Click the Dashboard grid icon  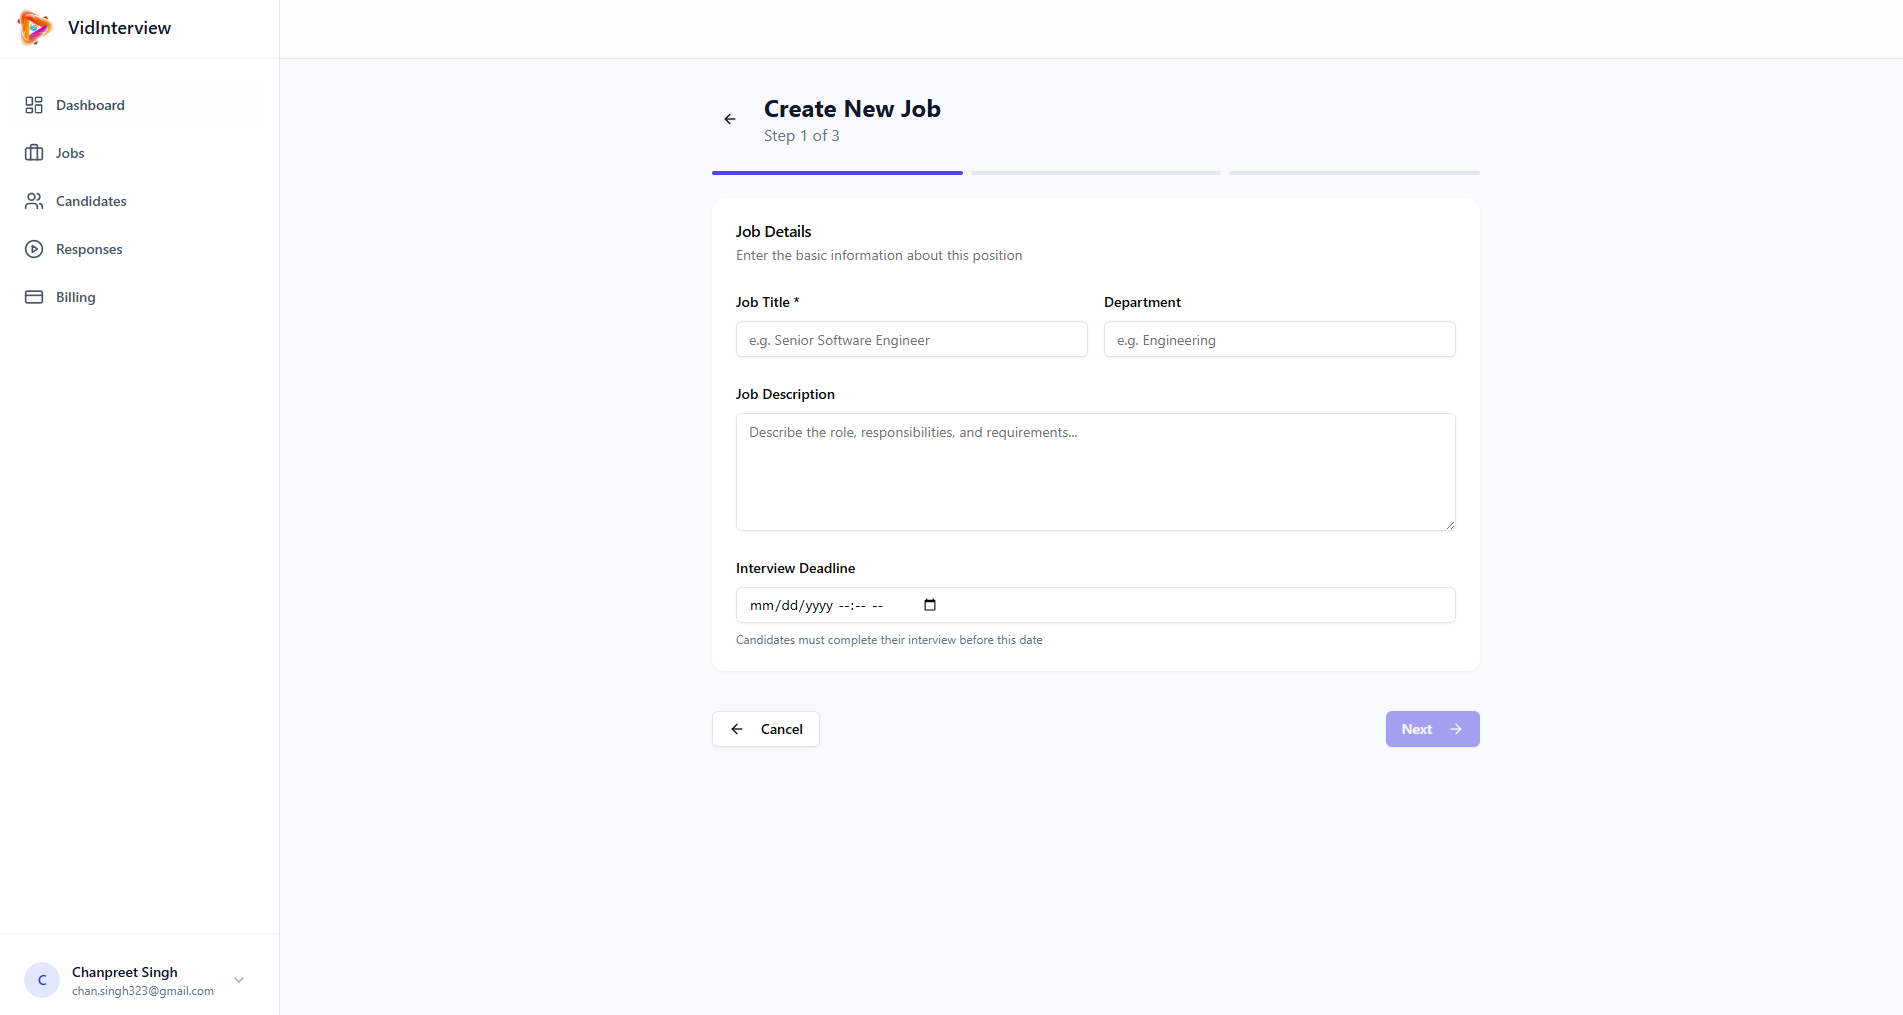click(x=34, y=105)
